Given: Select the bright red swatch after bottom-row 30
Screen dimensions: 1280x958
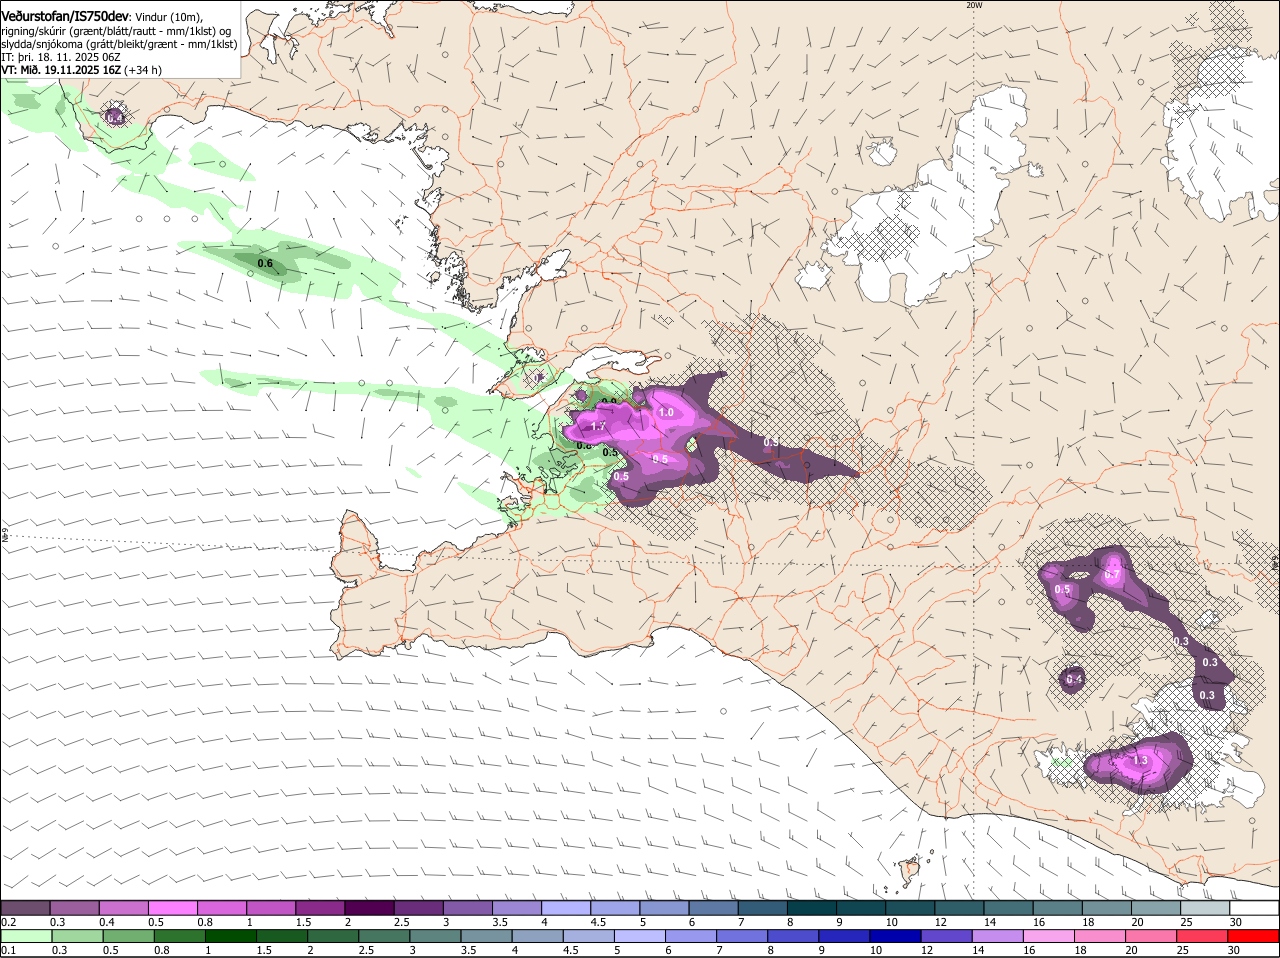Looking at the screenshot, I should click(x=1254, y=936).
